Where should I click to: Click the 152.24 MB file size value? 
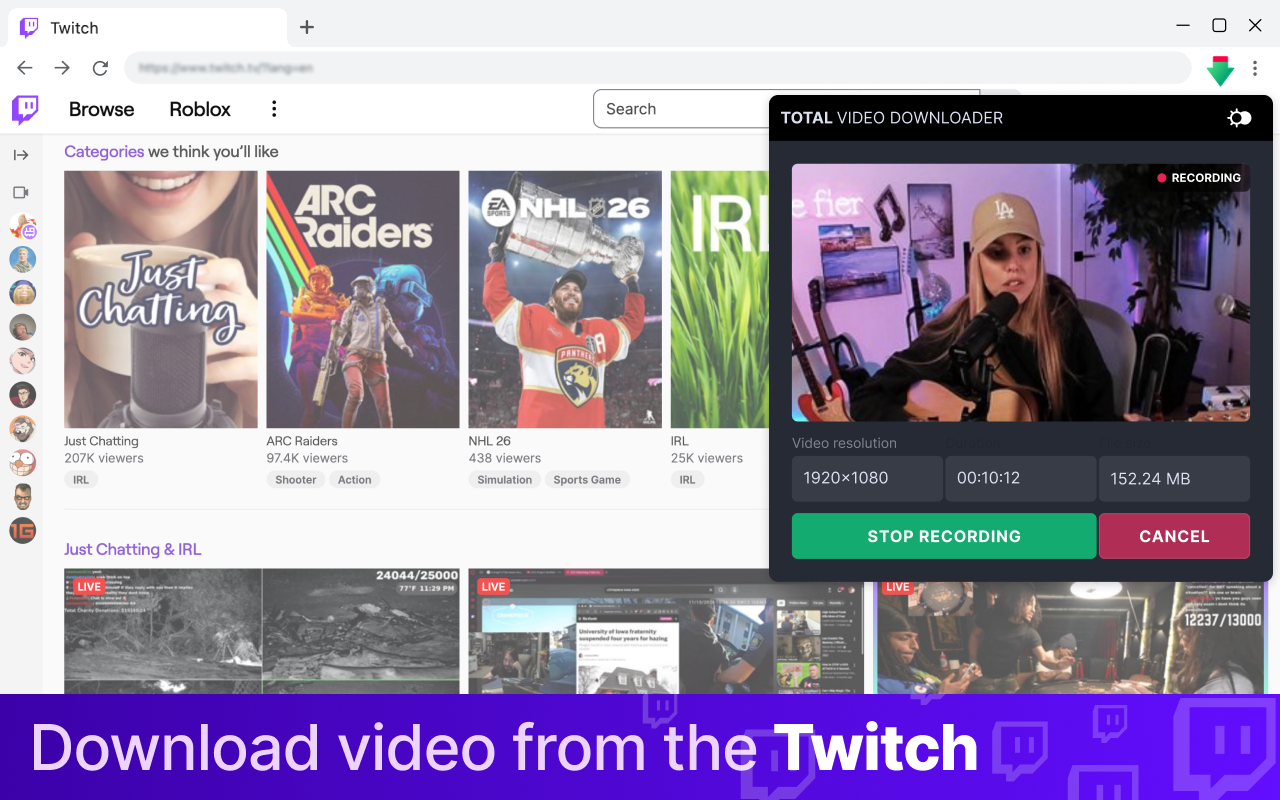click(1174, 478)
